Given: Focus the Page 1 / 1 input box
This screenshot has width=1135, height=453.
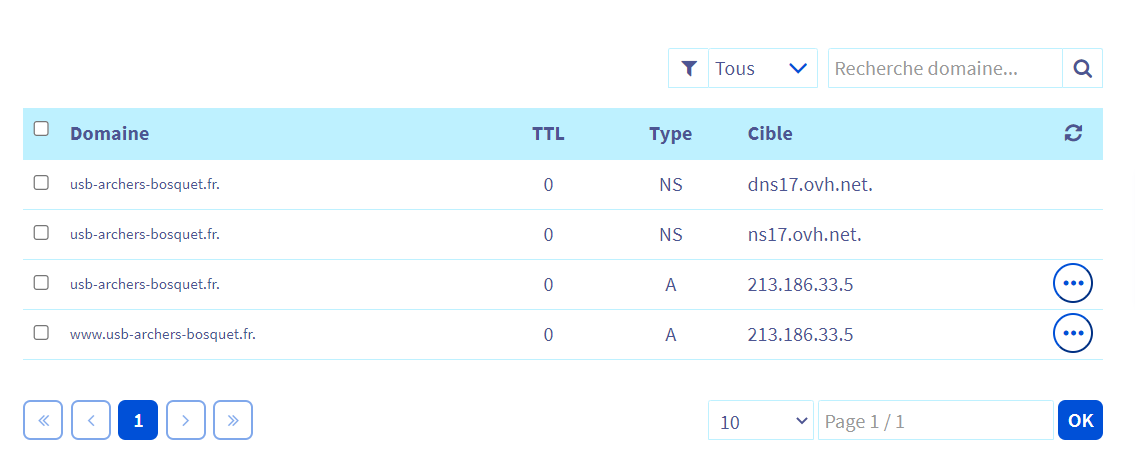Looking at the screenshot, I should point(934,421).
